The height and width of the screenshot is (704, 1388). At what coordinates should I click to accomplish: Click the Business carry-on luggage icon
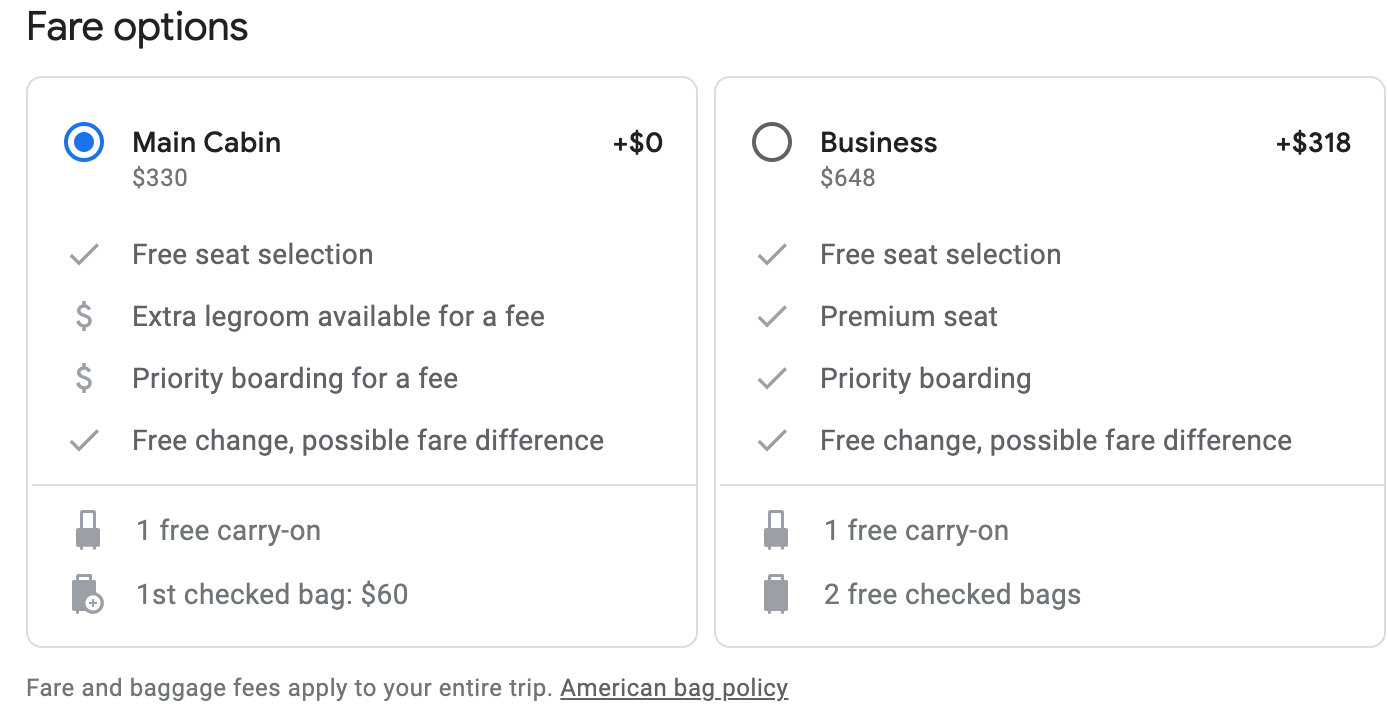(x=775, y=530)
